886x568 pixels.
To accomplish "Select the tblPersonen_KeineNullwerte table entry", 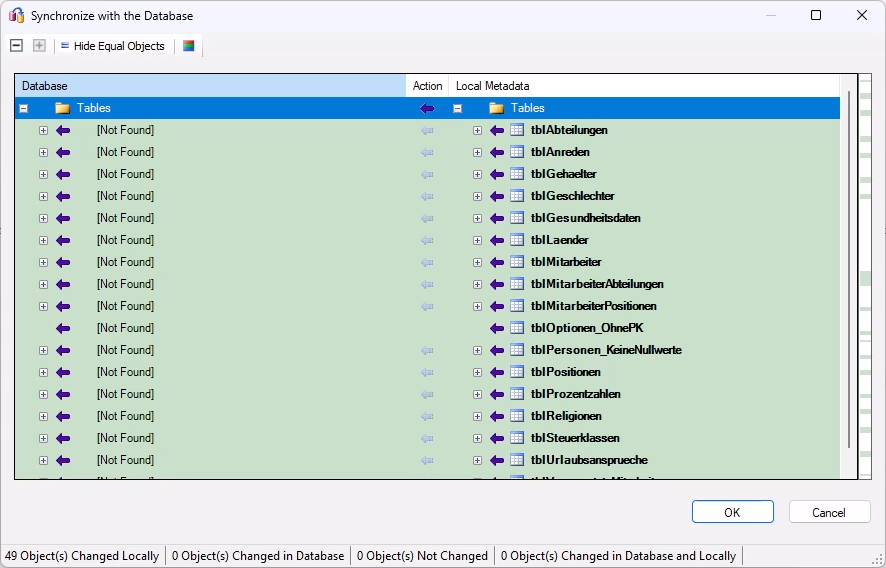I will click(x=606, y=350).
